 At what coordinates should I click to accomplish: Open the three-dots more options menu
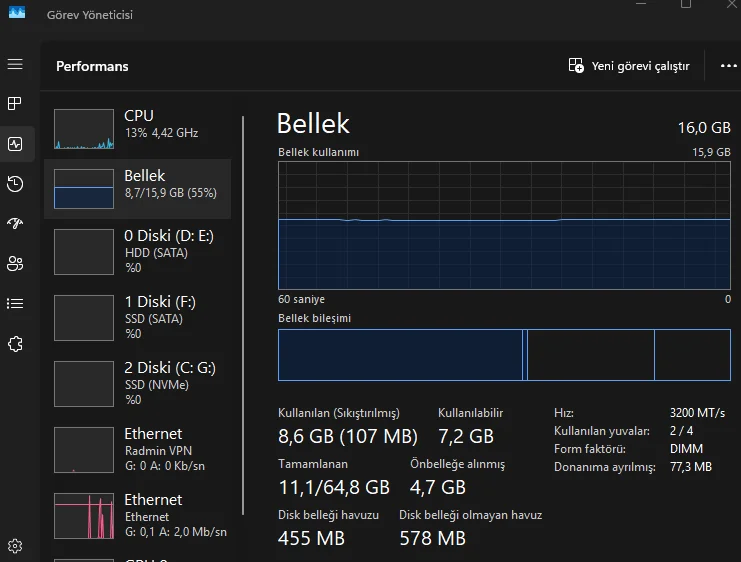coord(728,66)
